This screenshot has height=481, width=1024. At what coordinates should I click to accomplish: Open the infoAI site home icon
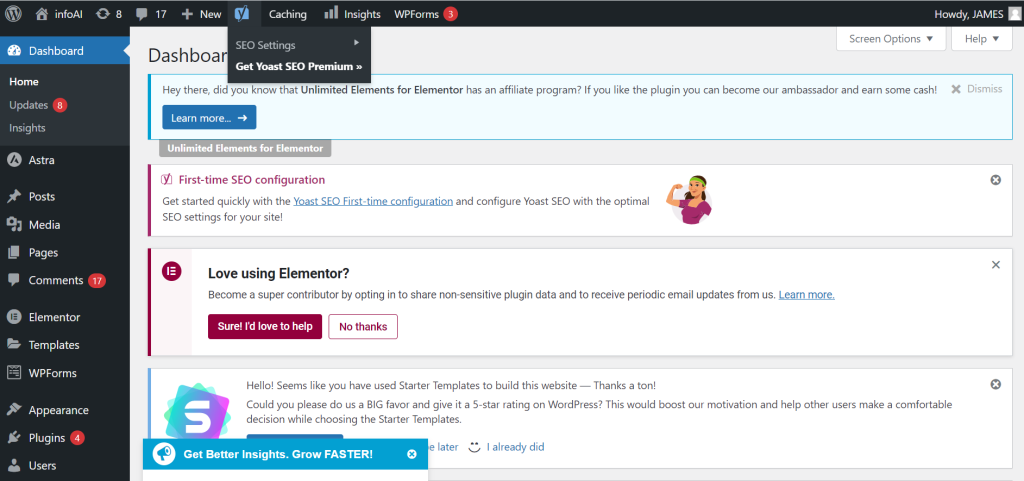point(42,14)
